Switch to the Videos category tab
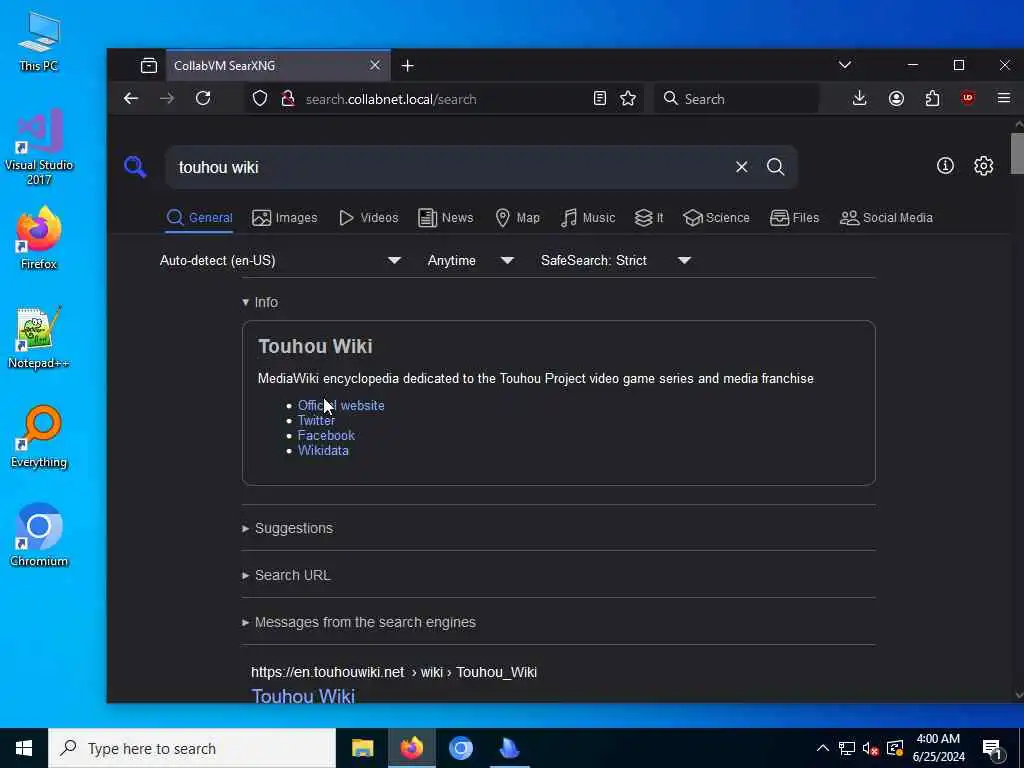The width and height of the screenshot is (1024, 768). coord(368,217)
